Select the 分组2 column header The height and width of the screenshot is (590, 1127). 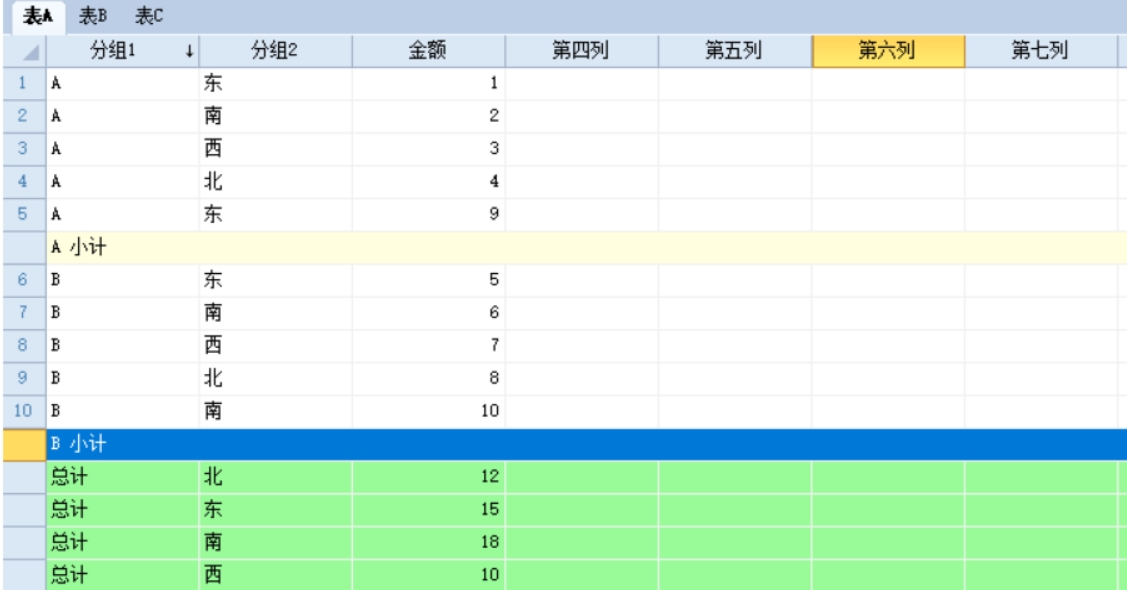(275, 51)
